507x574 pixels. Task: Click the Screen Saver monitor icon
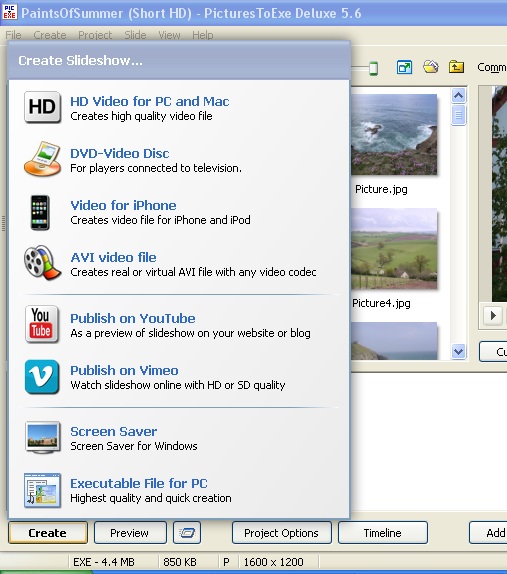pyautogui.click(x=42, y=437)
